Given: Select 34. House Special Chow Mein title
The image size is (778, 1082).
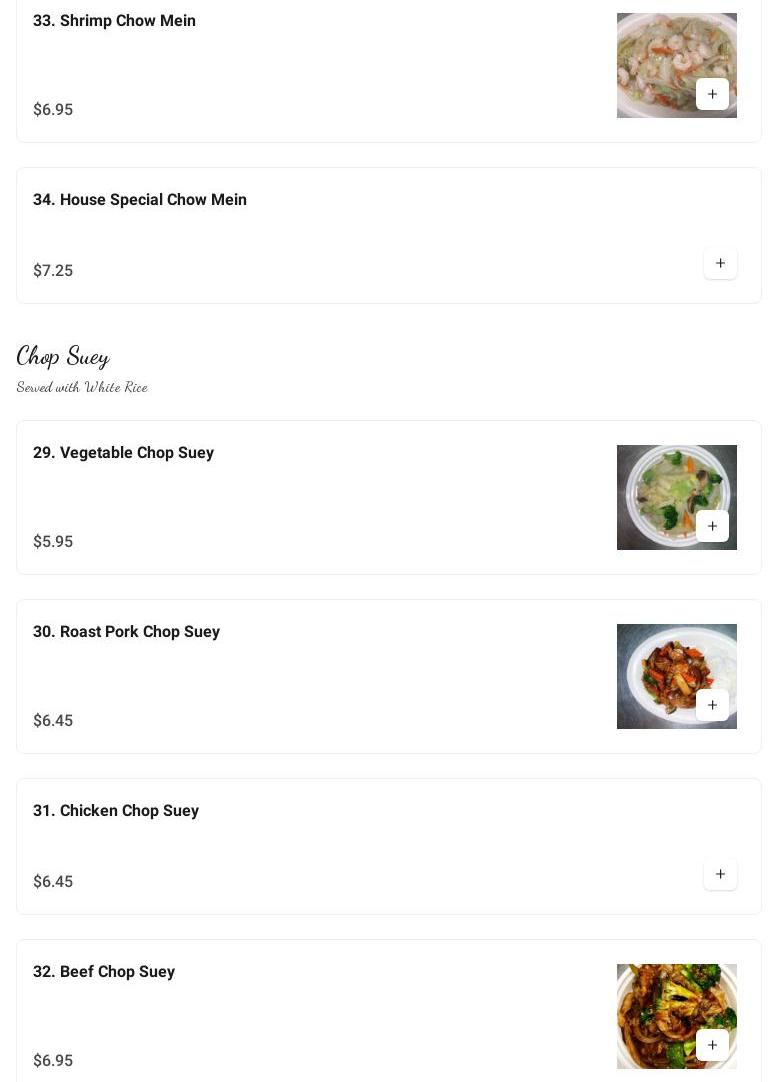Looking at the screenshot, I should (139, 200).
